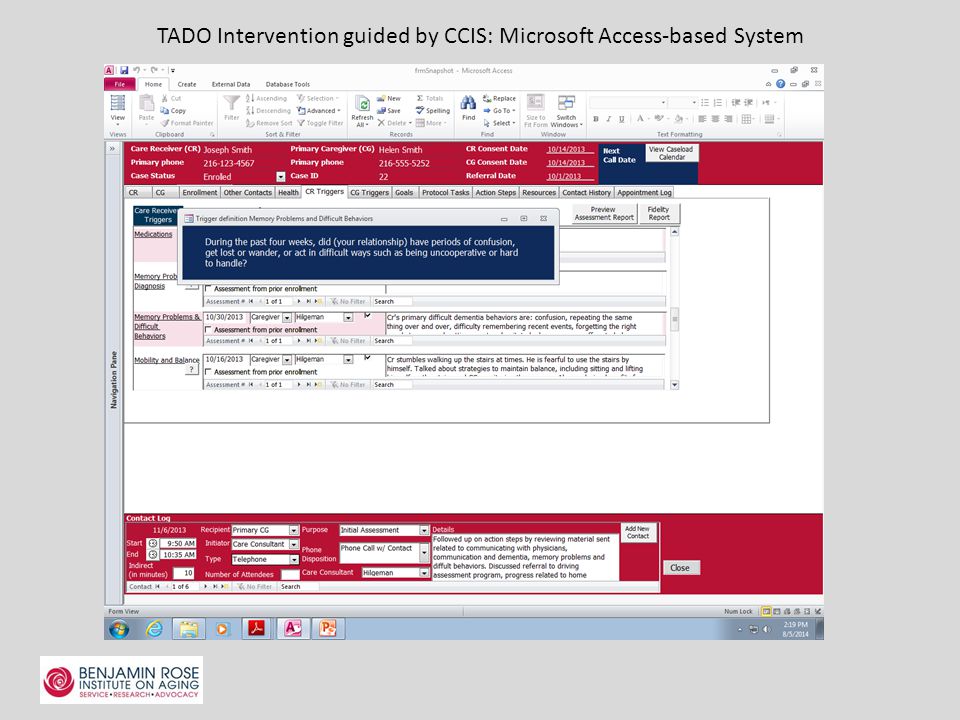Click the Save icon in quick access toolbar
This screenshot has width=960, height=720.
click(124, 70)
